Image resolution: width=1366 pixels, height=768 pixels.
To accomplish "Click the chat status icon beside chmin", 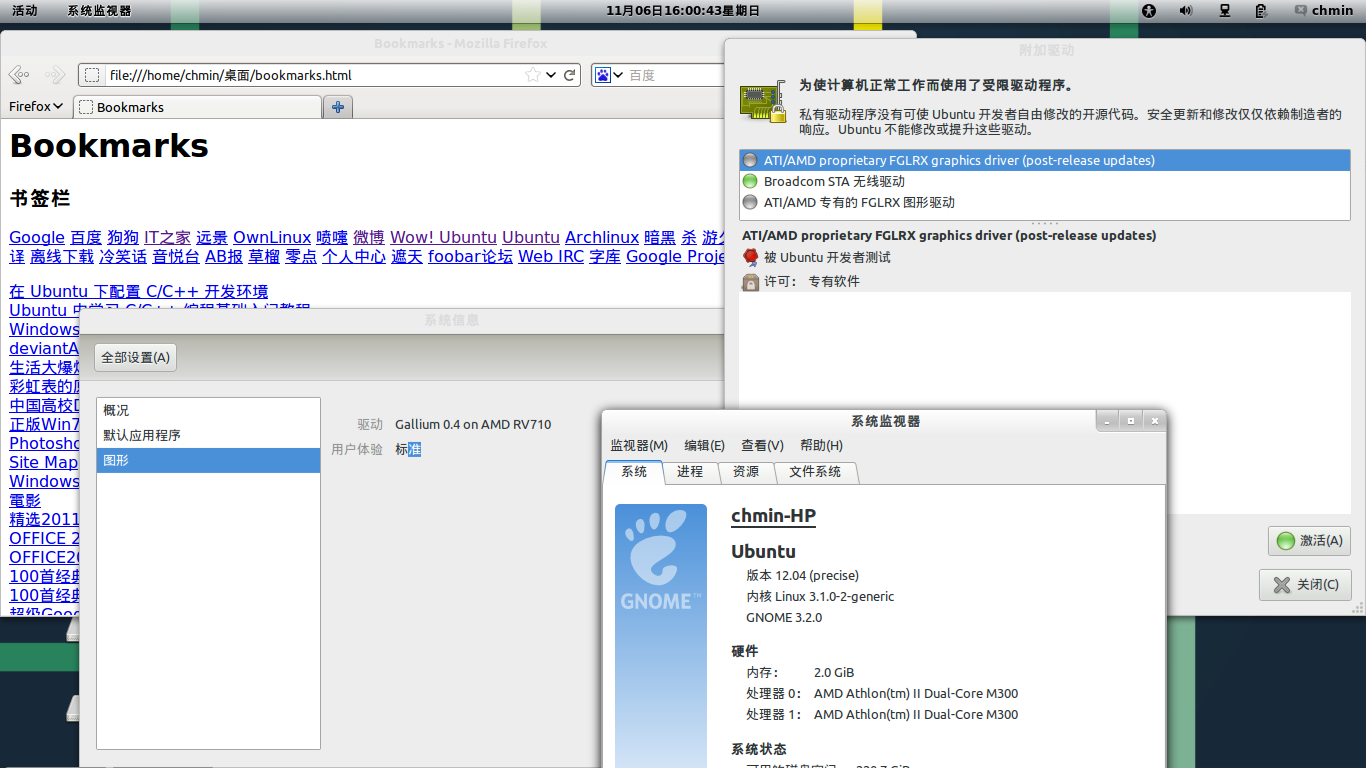I will (x=1300, y=10).
